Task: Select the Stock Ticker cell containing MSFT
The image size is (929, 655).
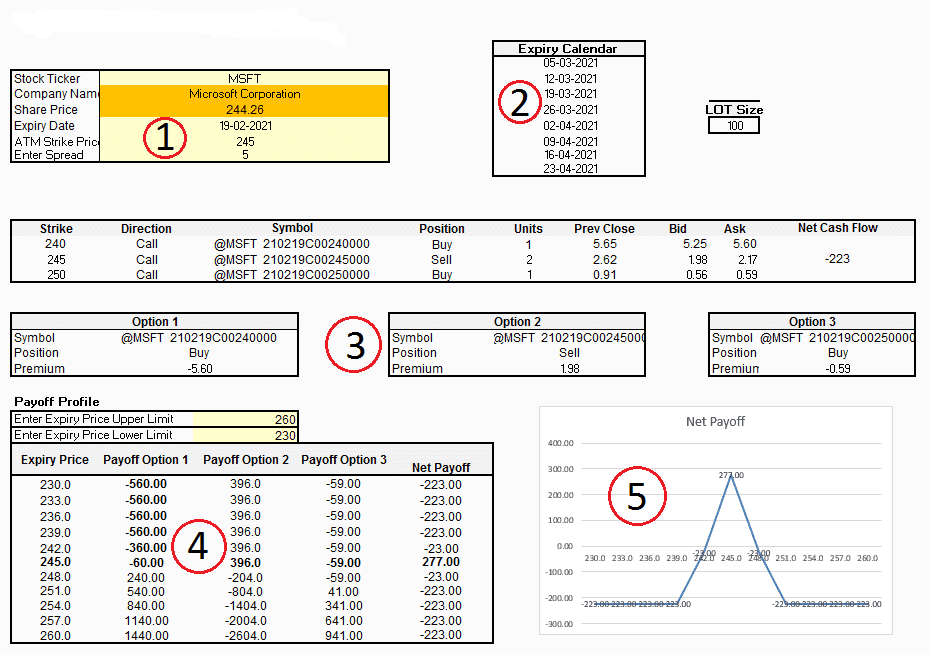Action: click(244, 79)
